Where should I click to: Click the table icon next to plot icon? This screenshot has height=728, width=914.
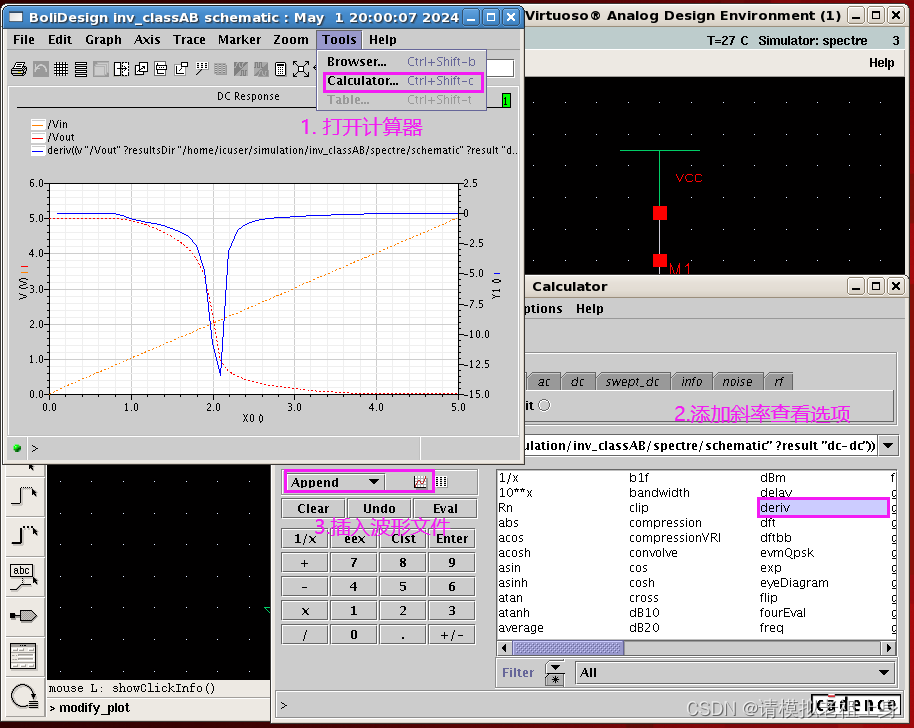[x=441, y=482]
